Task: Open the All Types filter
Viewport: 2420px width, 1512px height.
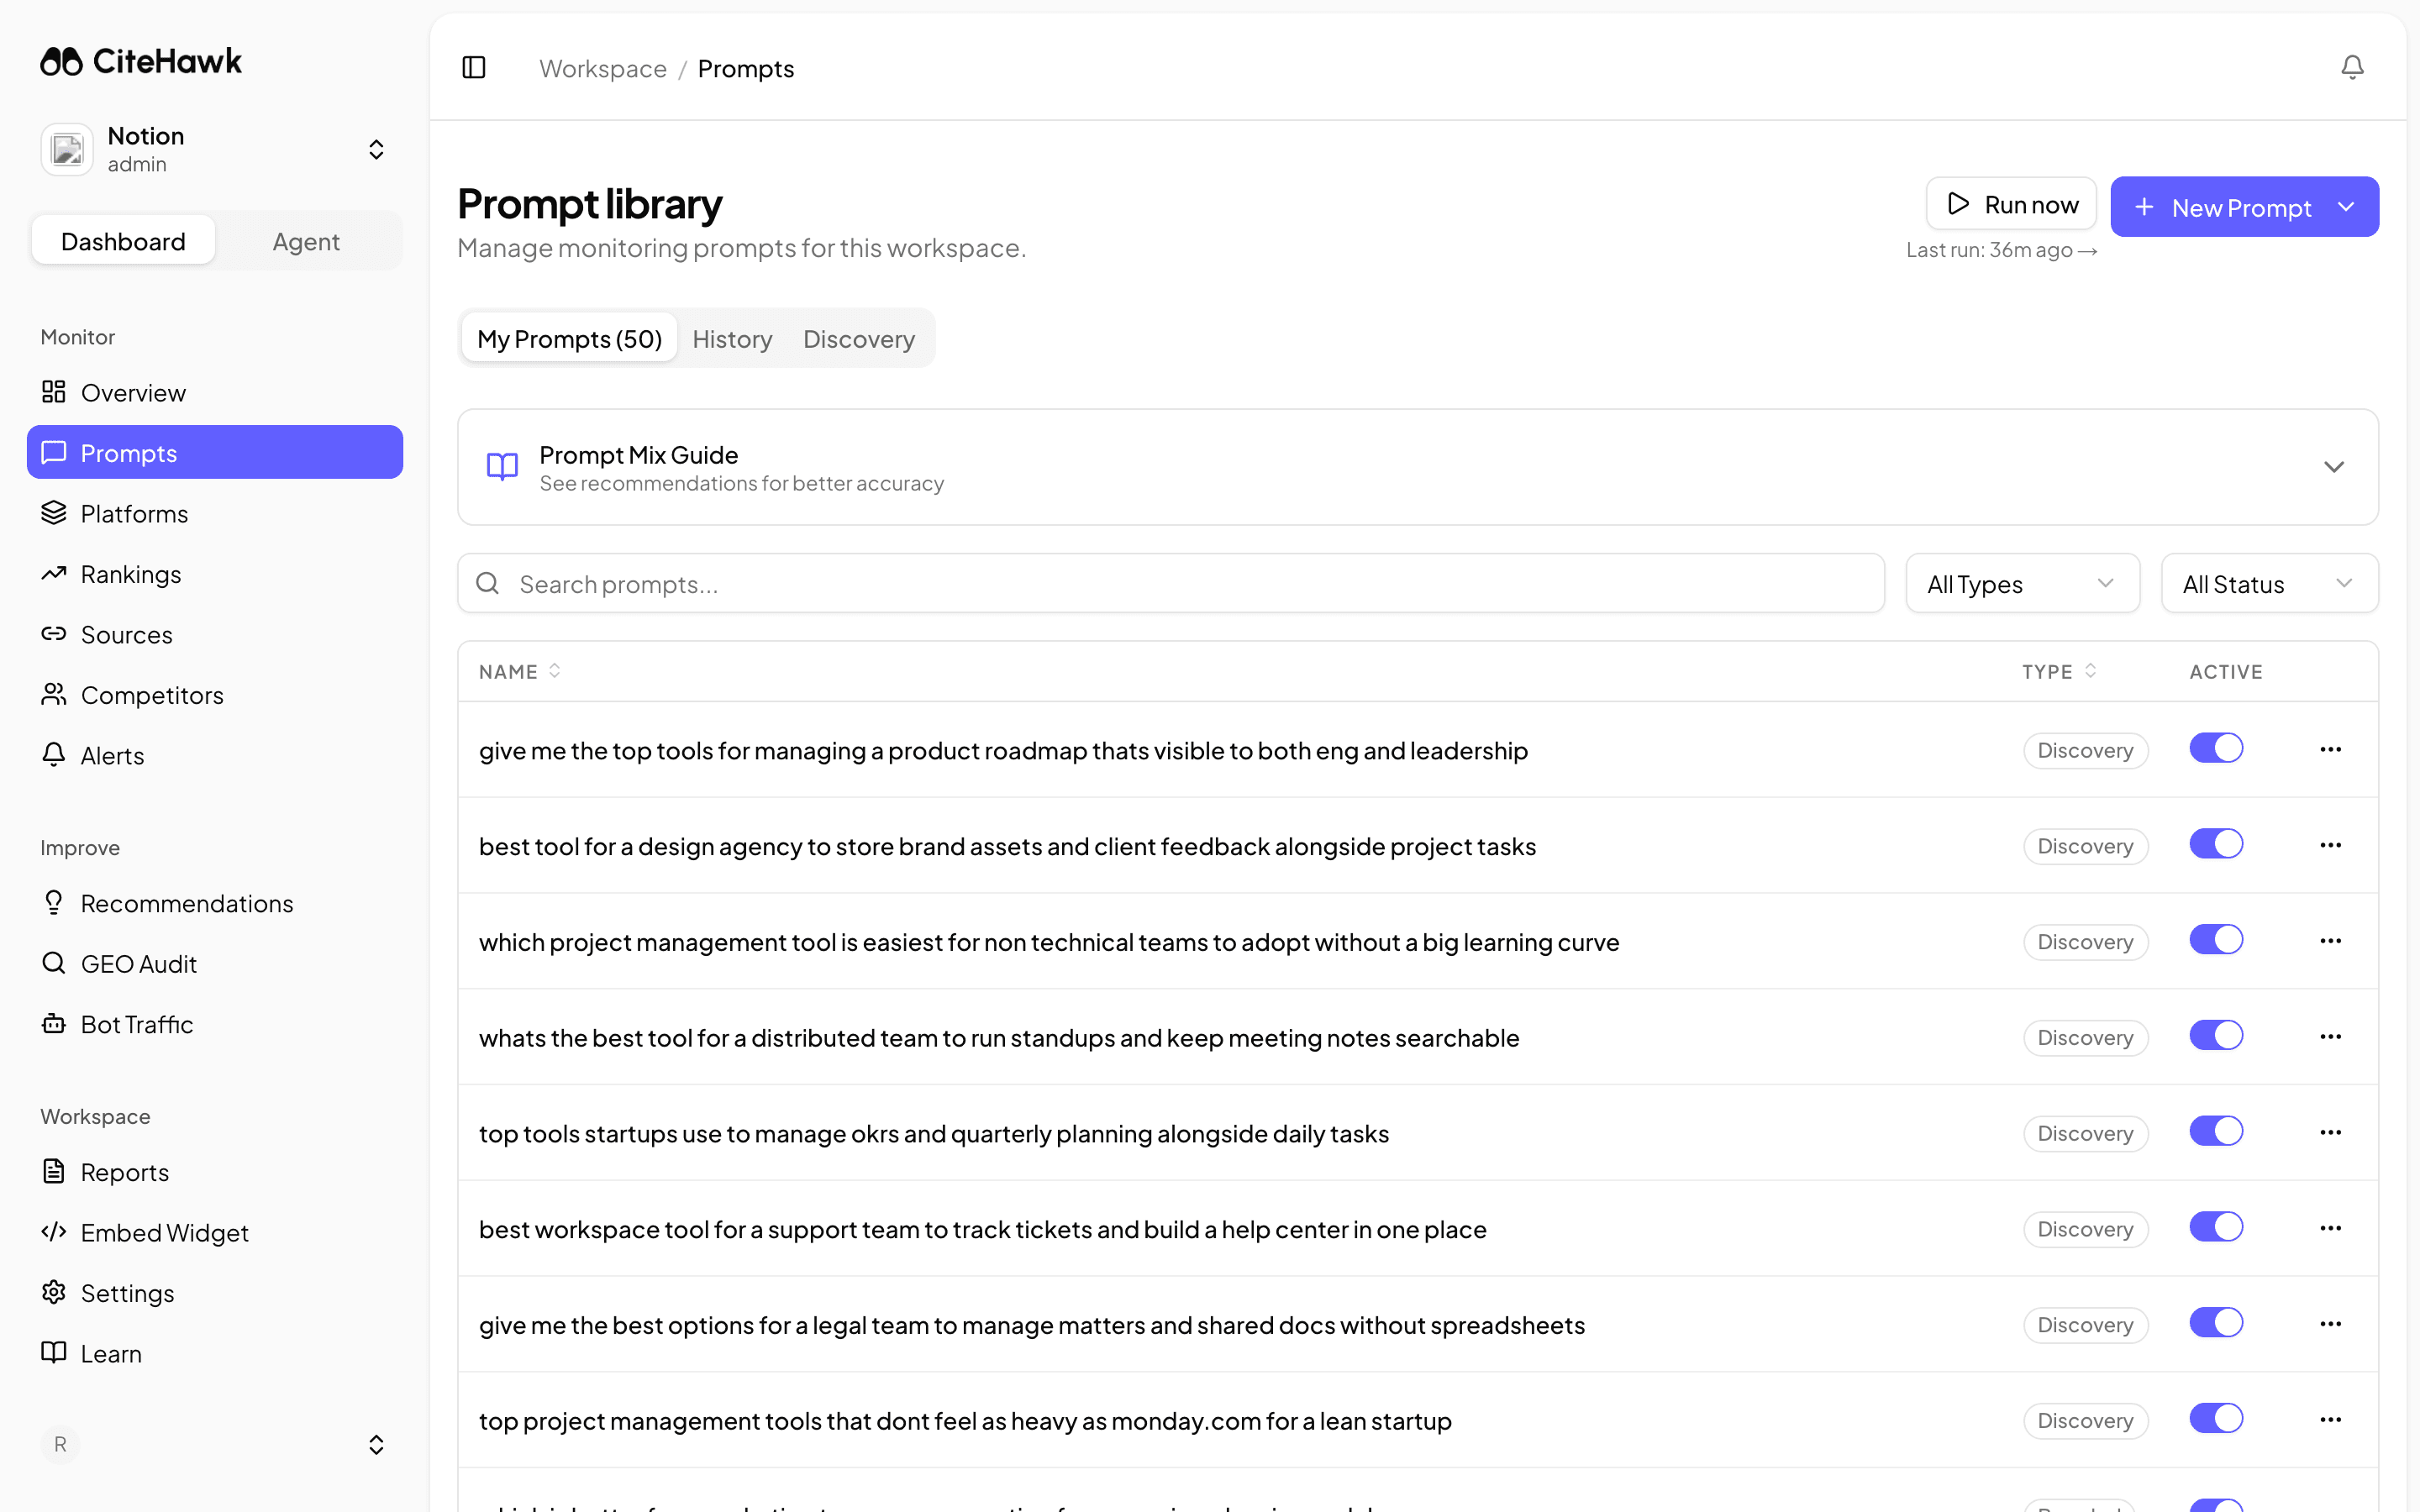Action: 2022,584
